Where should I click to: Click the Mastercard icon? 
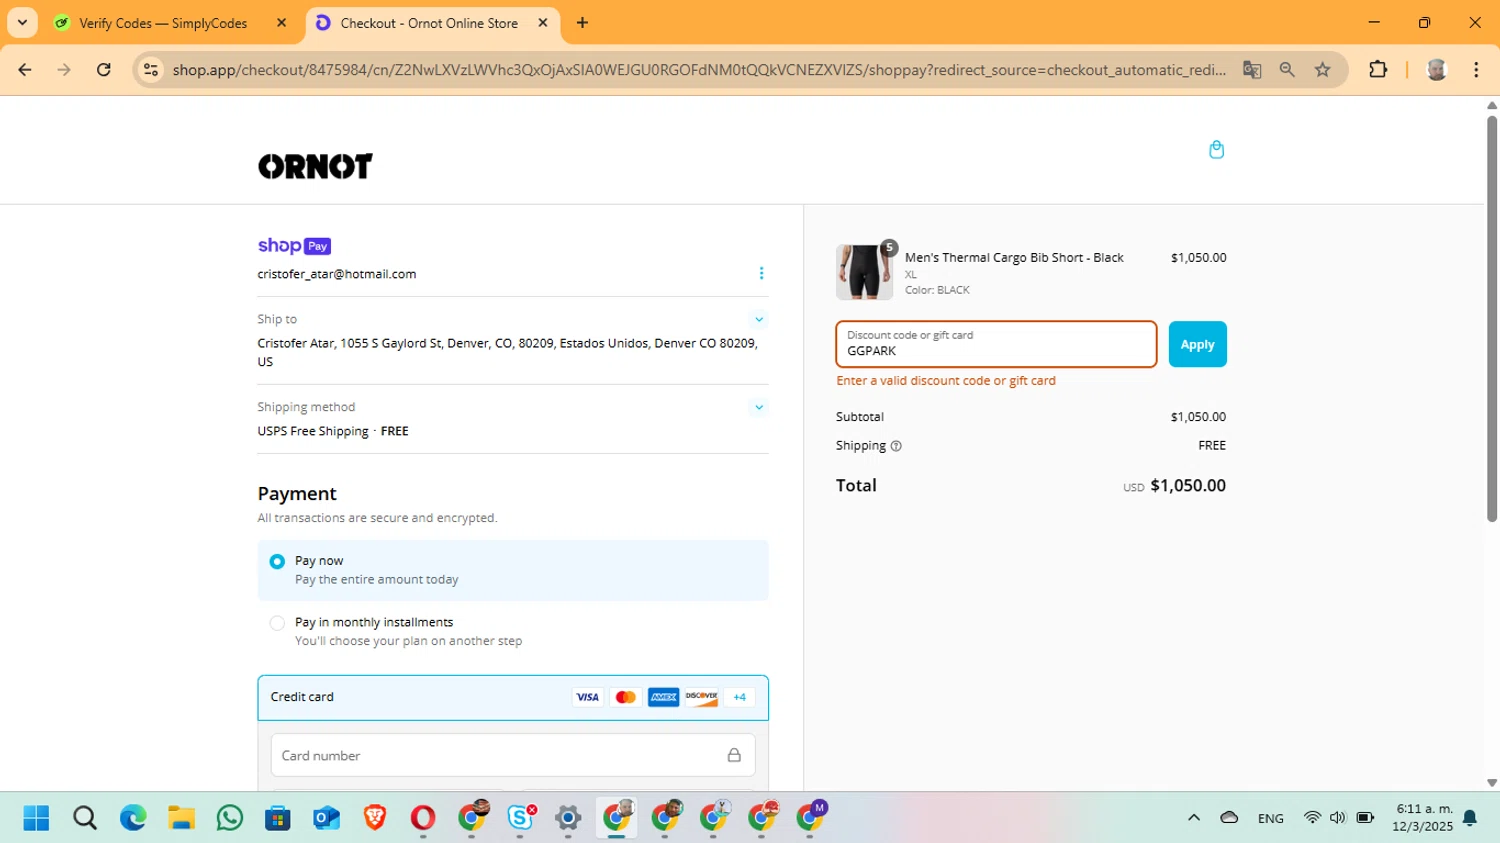pos(625,697)
